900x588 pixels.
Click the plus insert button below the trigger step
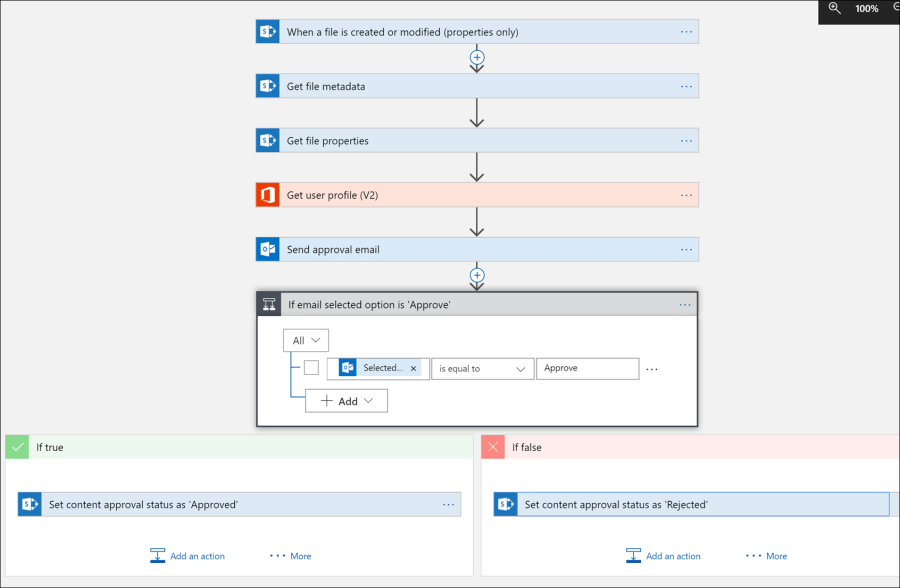pos(477,57)
